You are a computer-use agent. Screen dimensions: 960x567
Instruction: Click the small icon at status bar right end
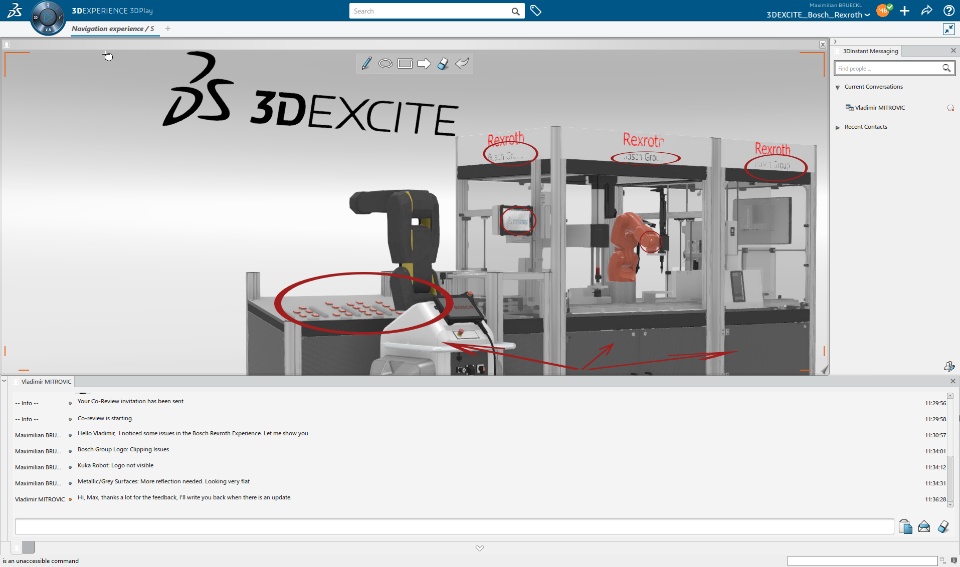[x=953, y=560]
